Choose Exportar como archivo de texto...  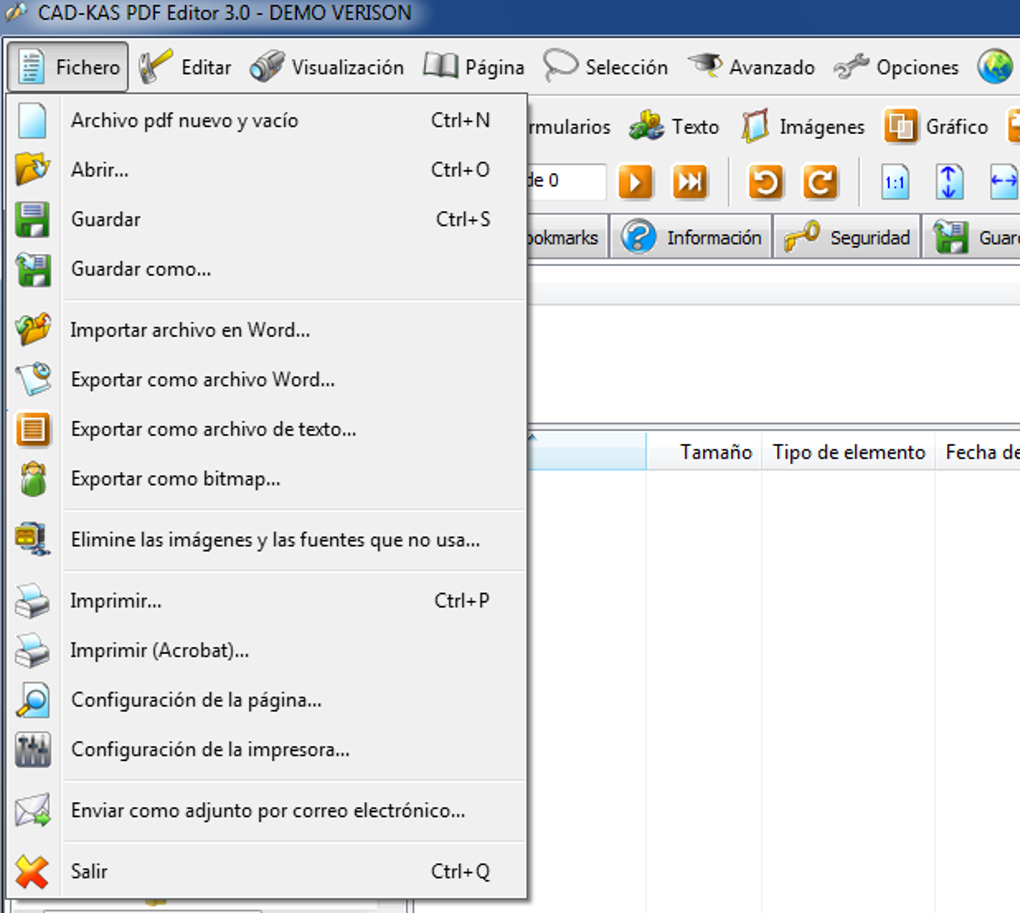tap(267, 429)
